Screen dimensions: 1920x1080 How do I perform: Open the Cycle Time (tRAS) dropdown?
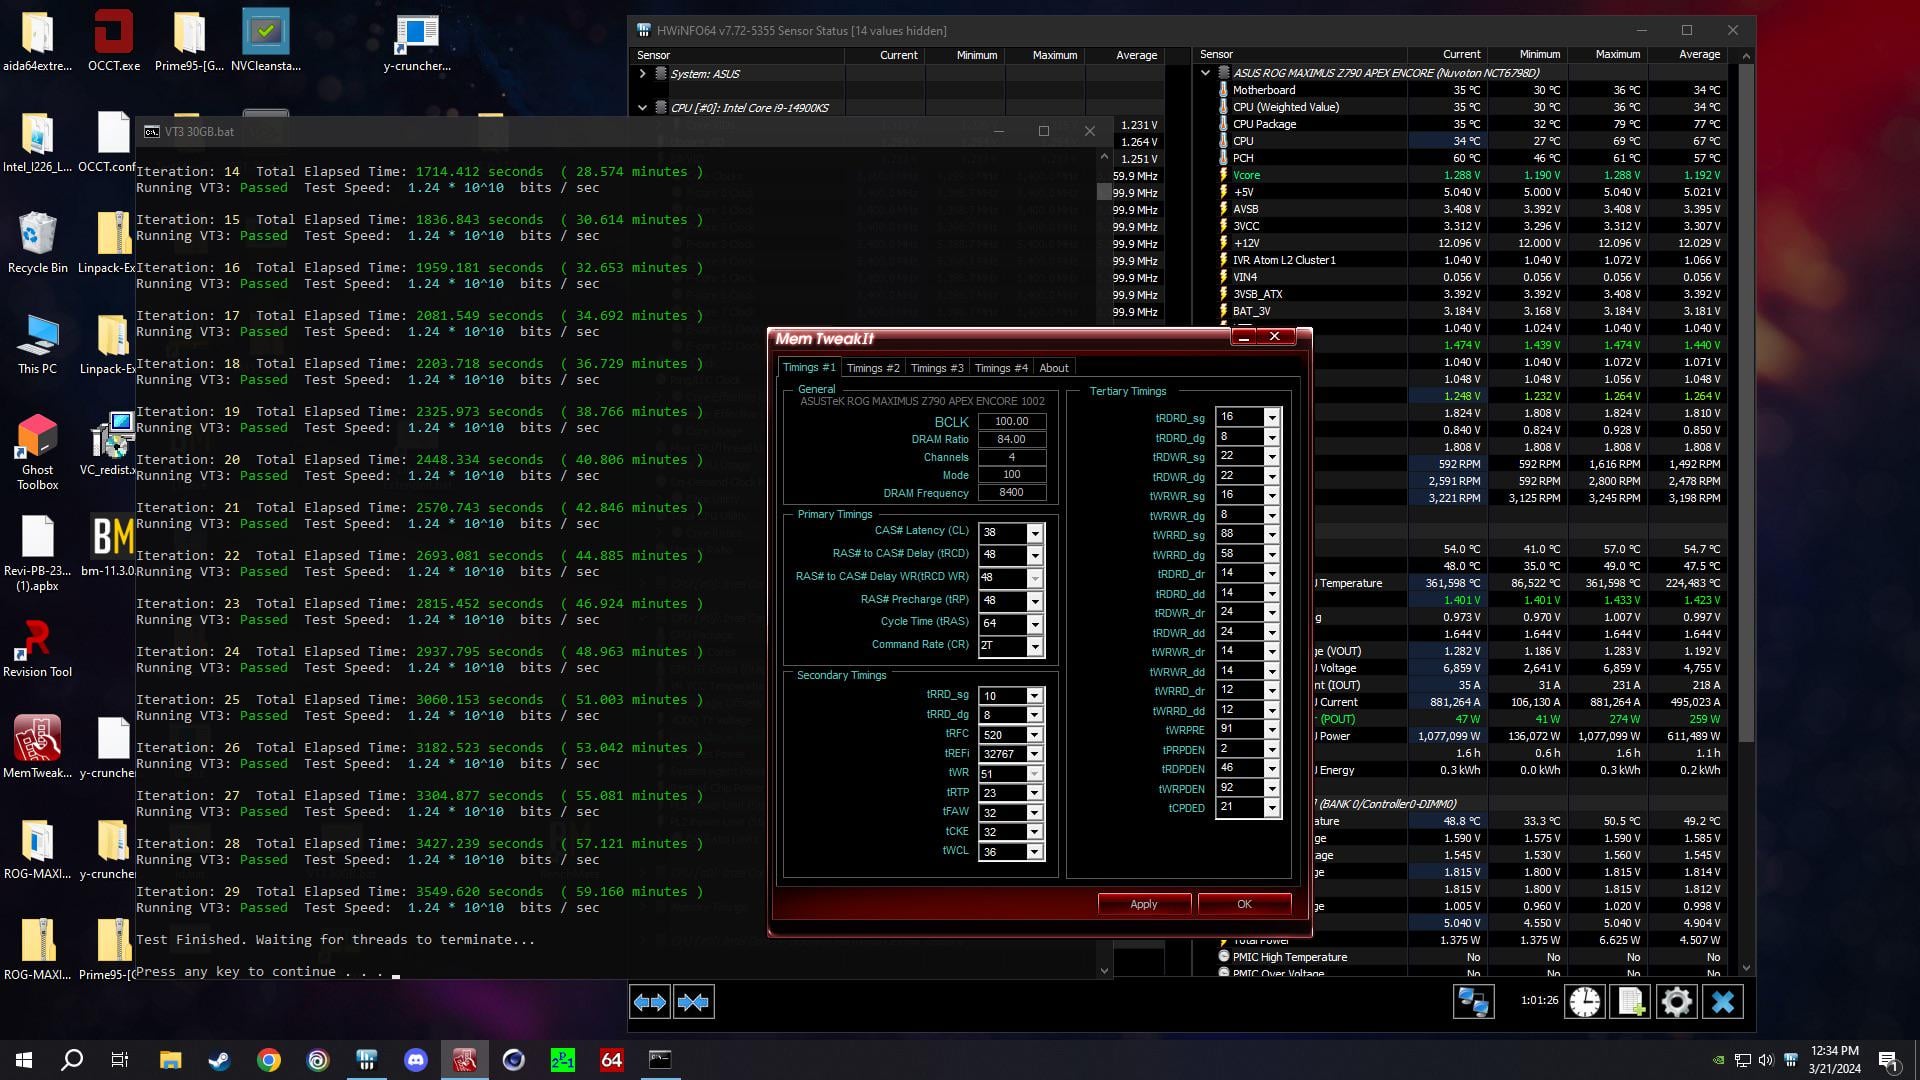click(1035, 624)
